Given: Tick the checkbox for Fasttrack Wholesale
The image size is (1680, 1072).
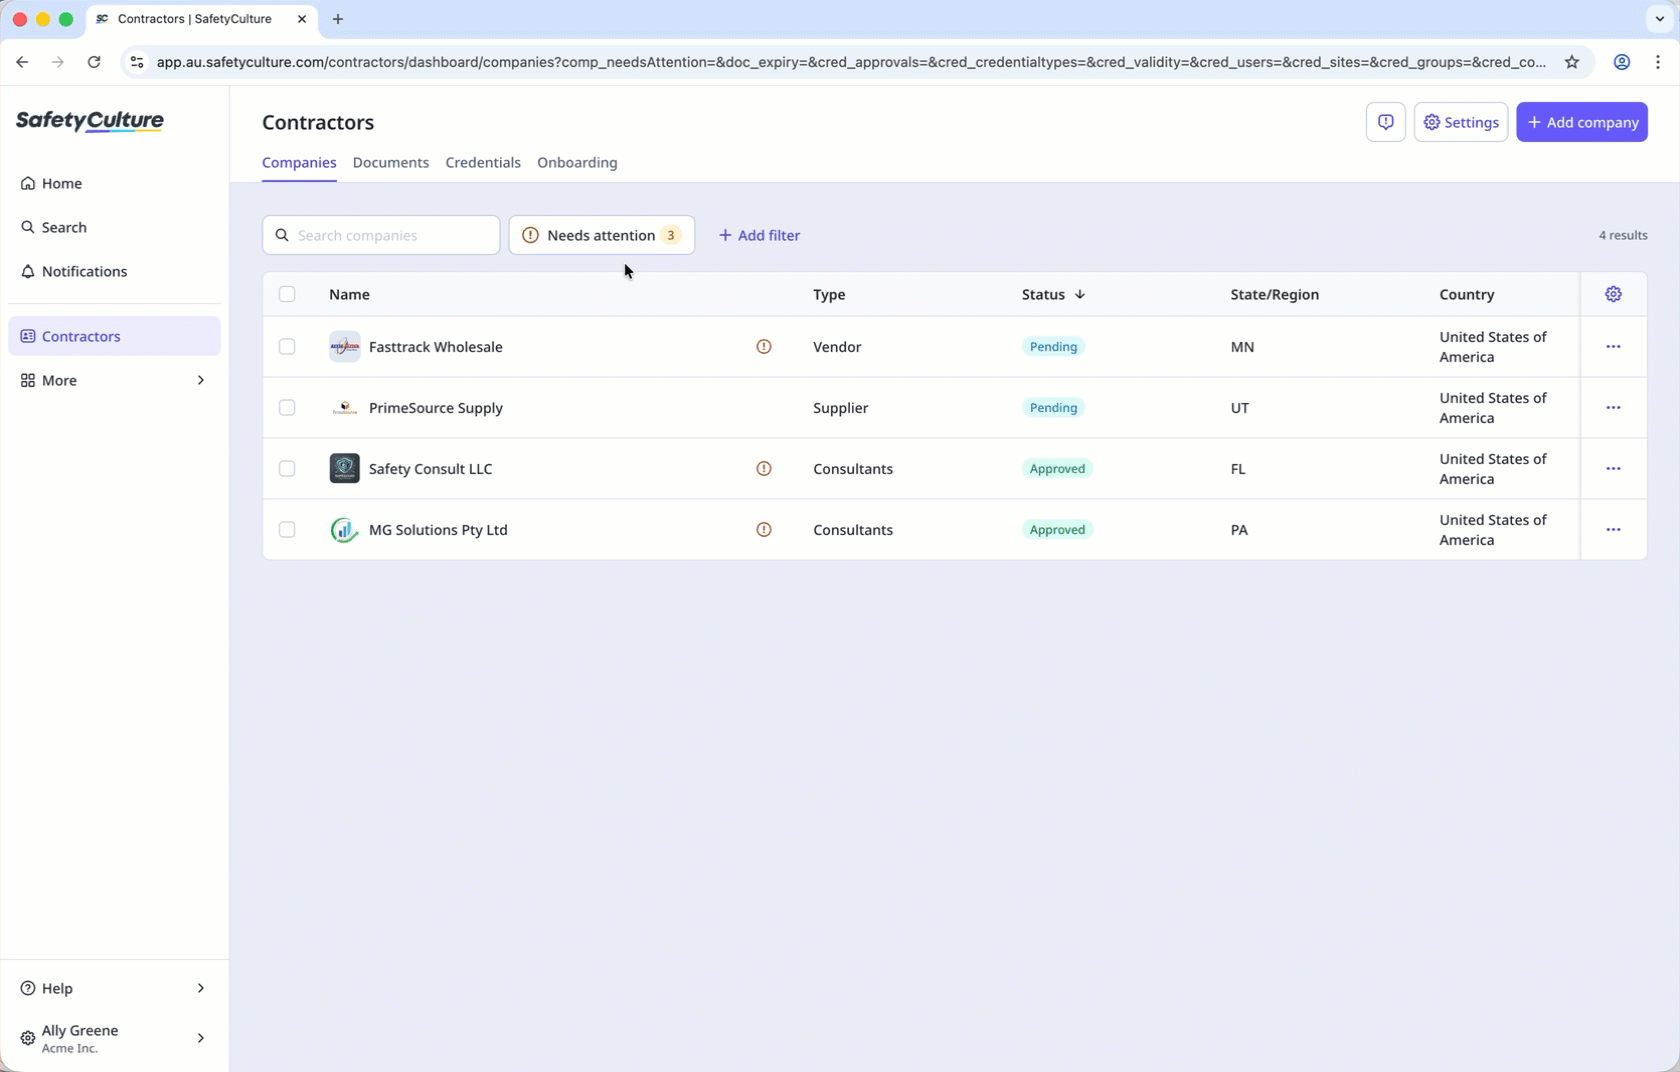Looking at the screenshot, I should coord(287,347).
